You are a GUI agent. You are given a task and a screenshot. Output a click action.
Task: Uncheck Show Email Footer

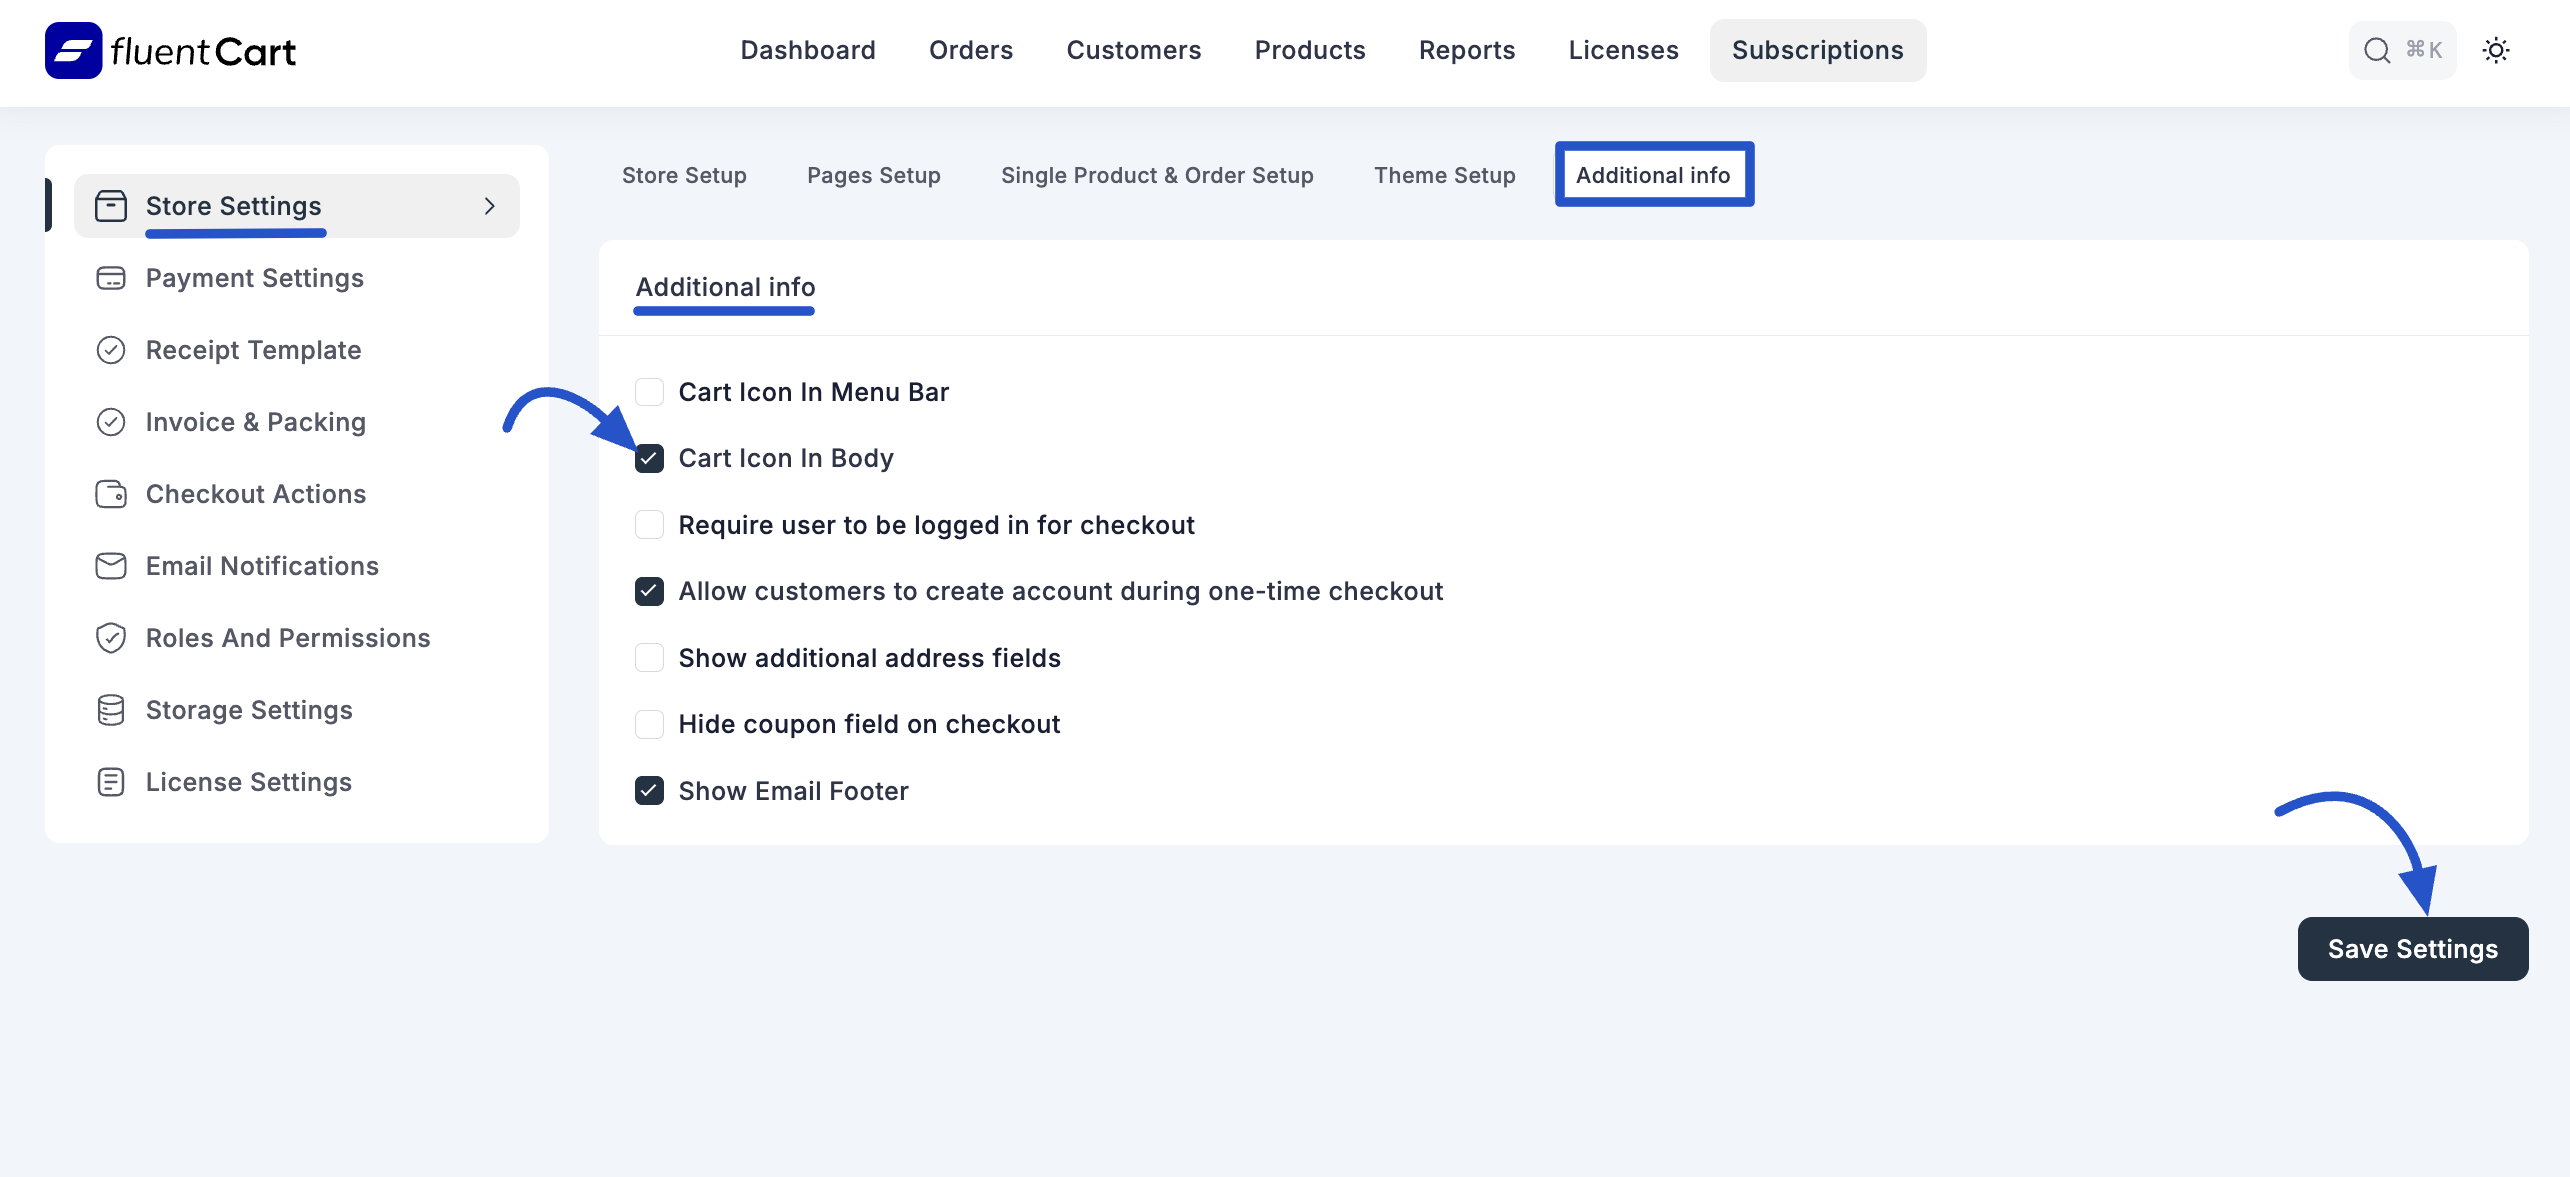(650, 791)
